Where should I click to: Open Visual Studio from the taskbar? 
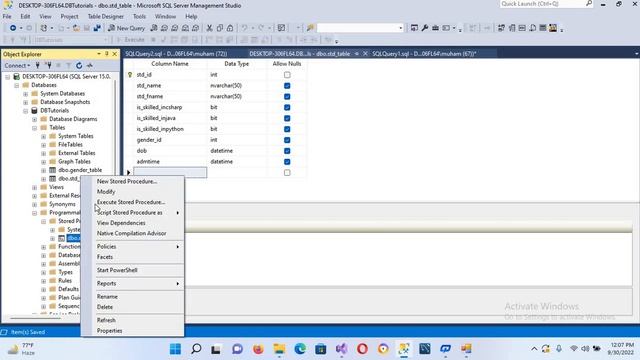[x=342, y=349]
